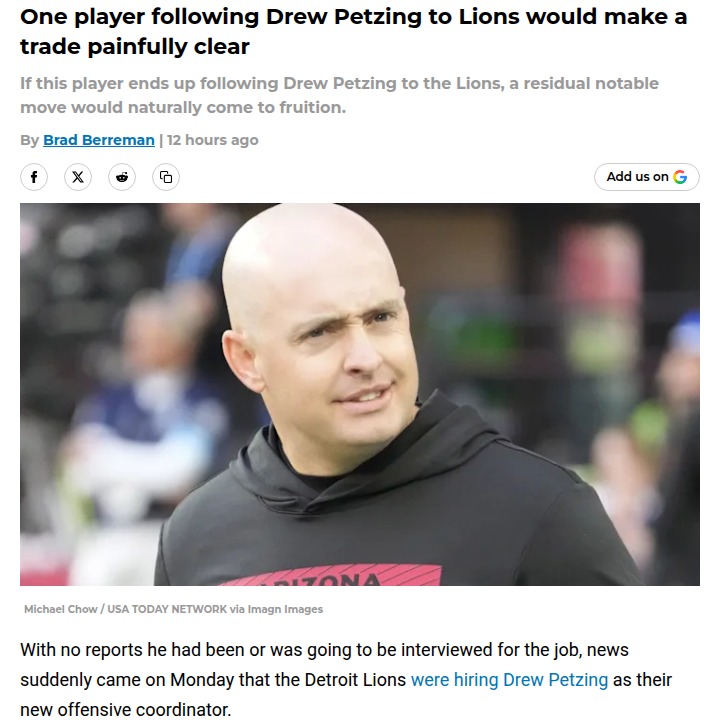
Task: Share the article on X
Action: 78,177
